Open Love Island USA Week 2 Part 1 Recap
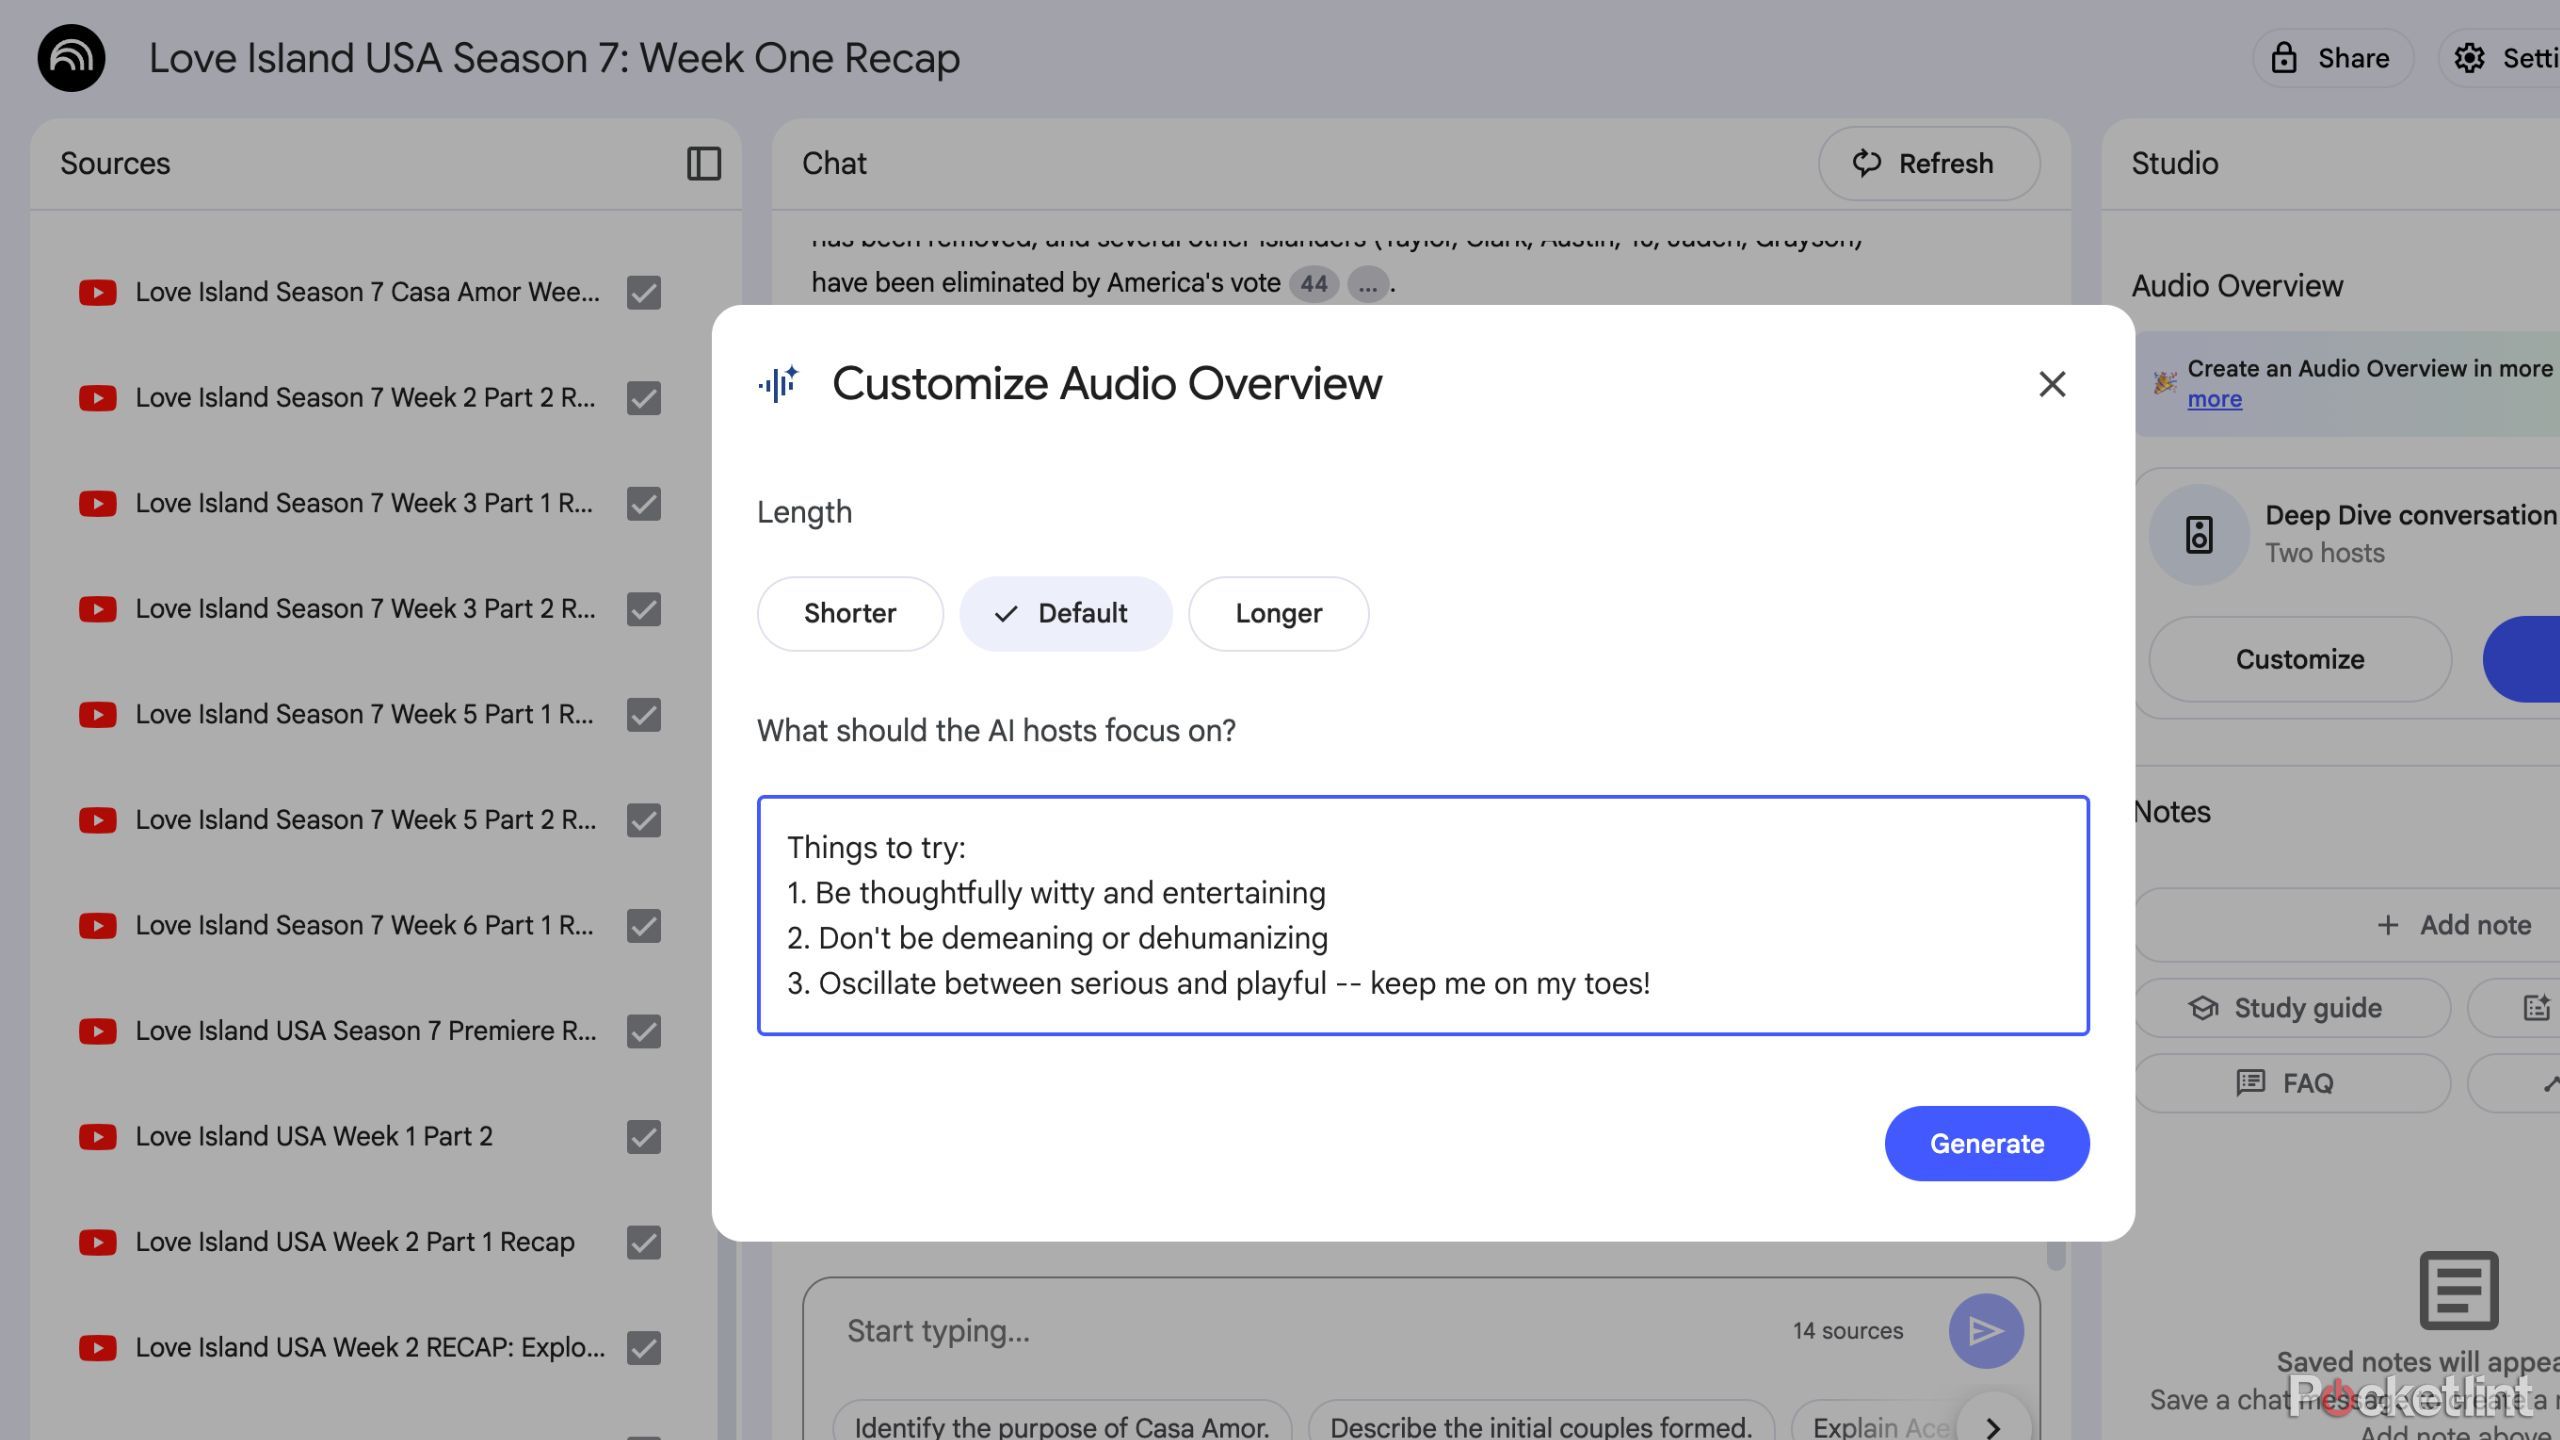Viewport: 2560px width, 1440px height. click(x=355, y=1242)
